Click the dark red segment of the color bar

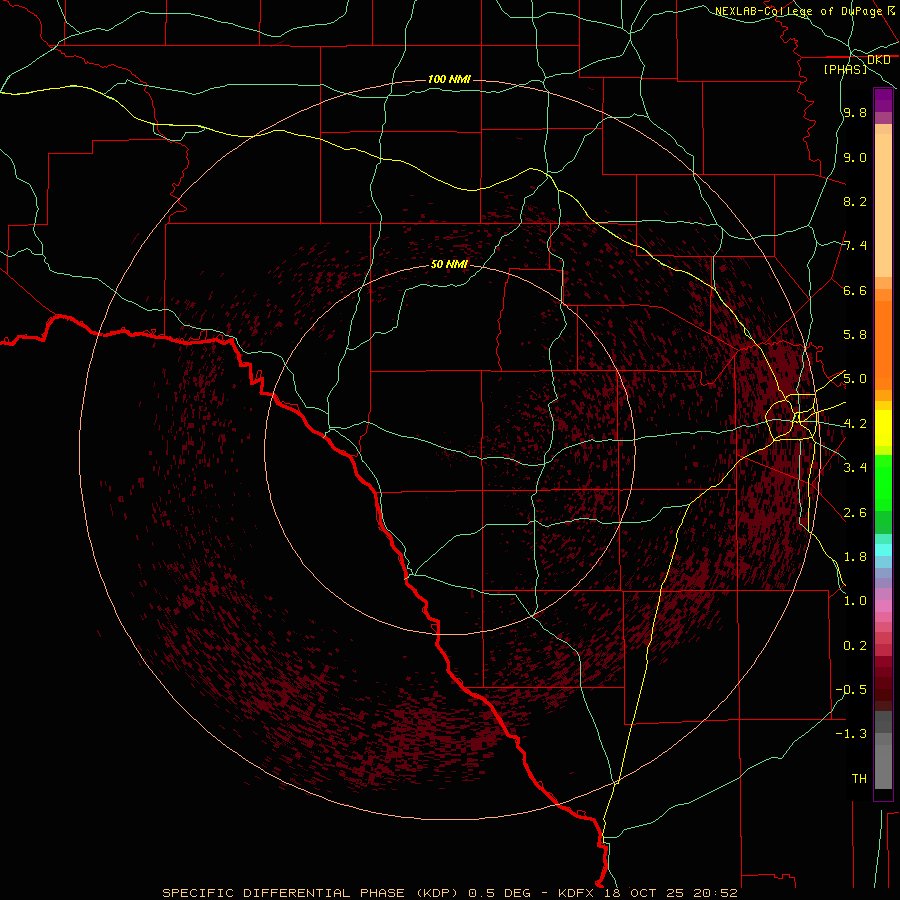(x=883, y=683)
